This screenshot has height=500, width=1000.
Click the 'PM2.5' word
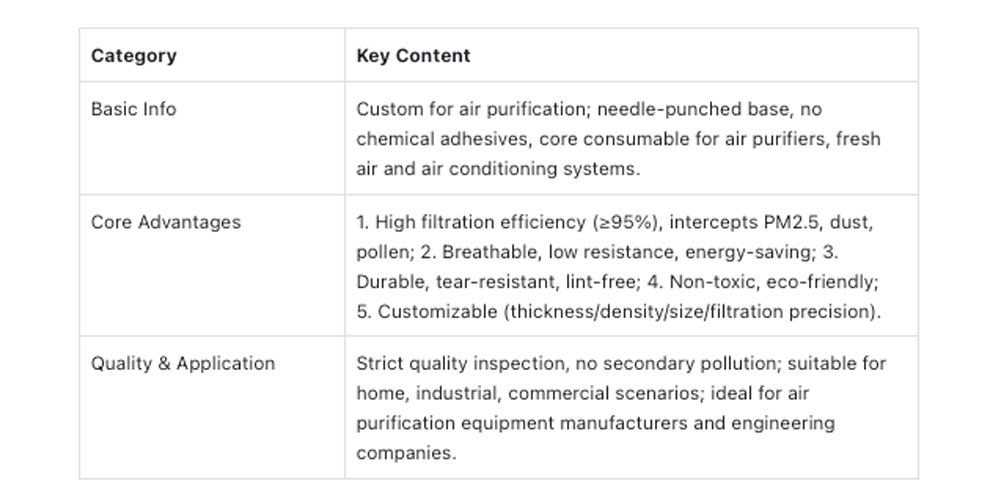coord(785,223)
